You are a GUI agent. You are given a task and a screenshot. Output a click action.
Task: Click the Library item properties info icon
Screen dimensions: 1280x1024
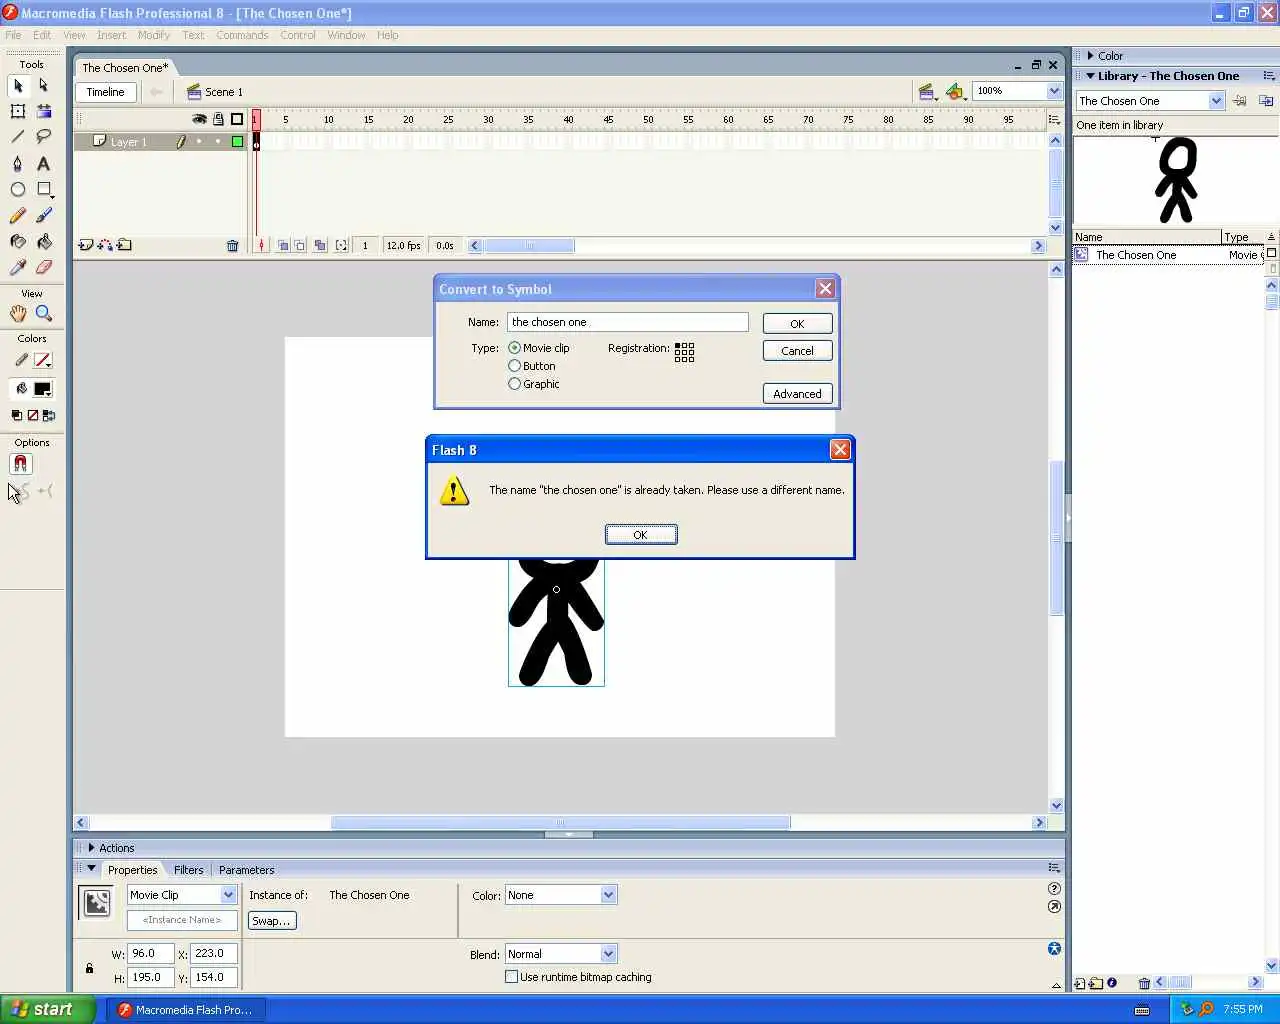point(1112,983)
